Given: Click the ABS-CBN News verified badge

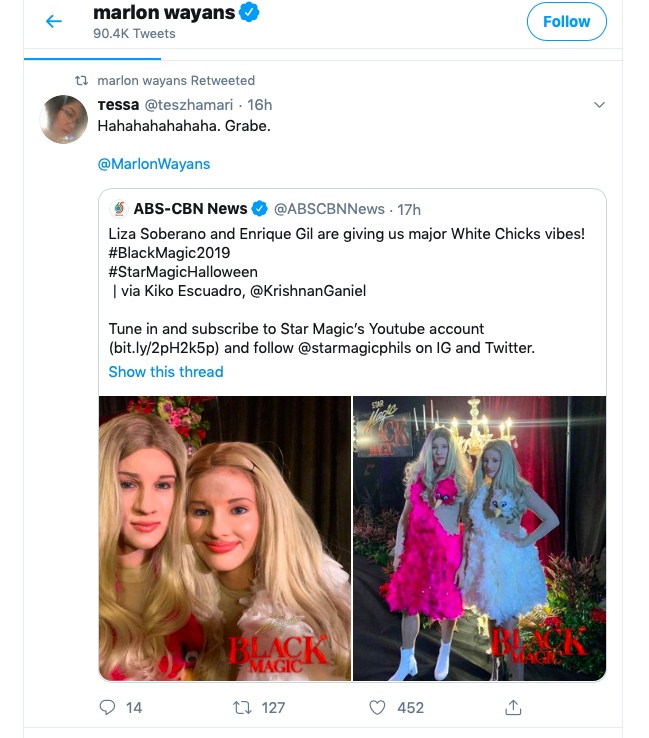Looking at the screenshot, I should pos(260,209).
